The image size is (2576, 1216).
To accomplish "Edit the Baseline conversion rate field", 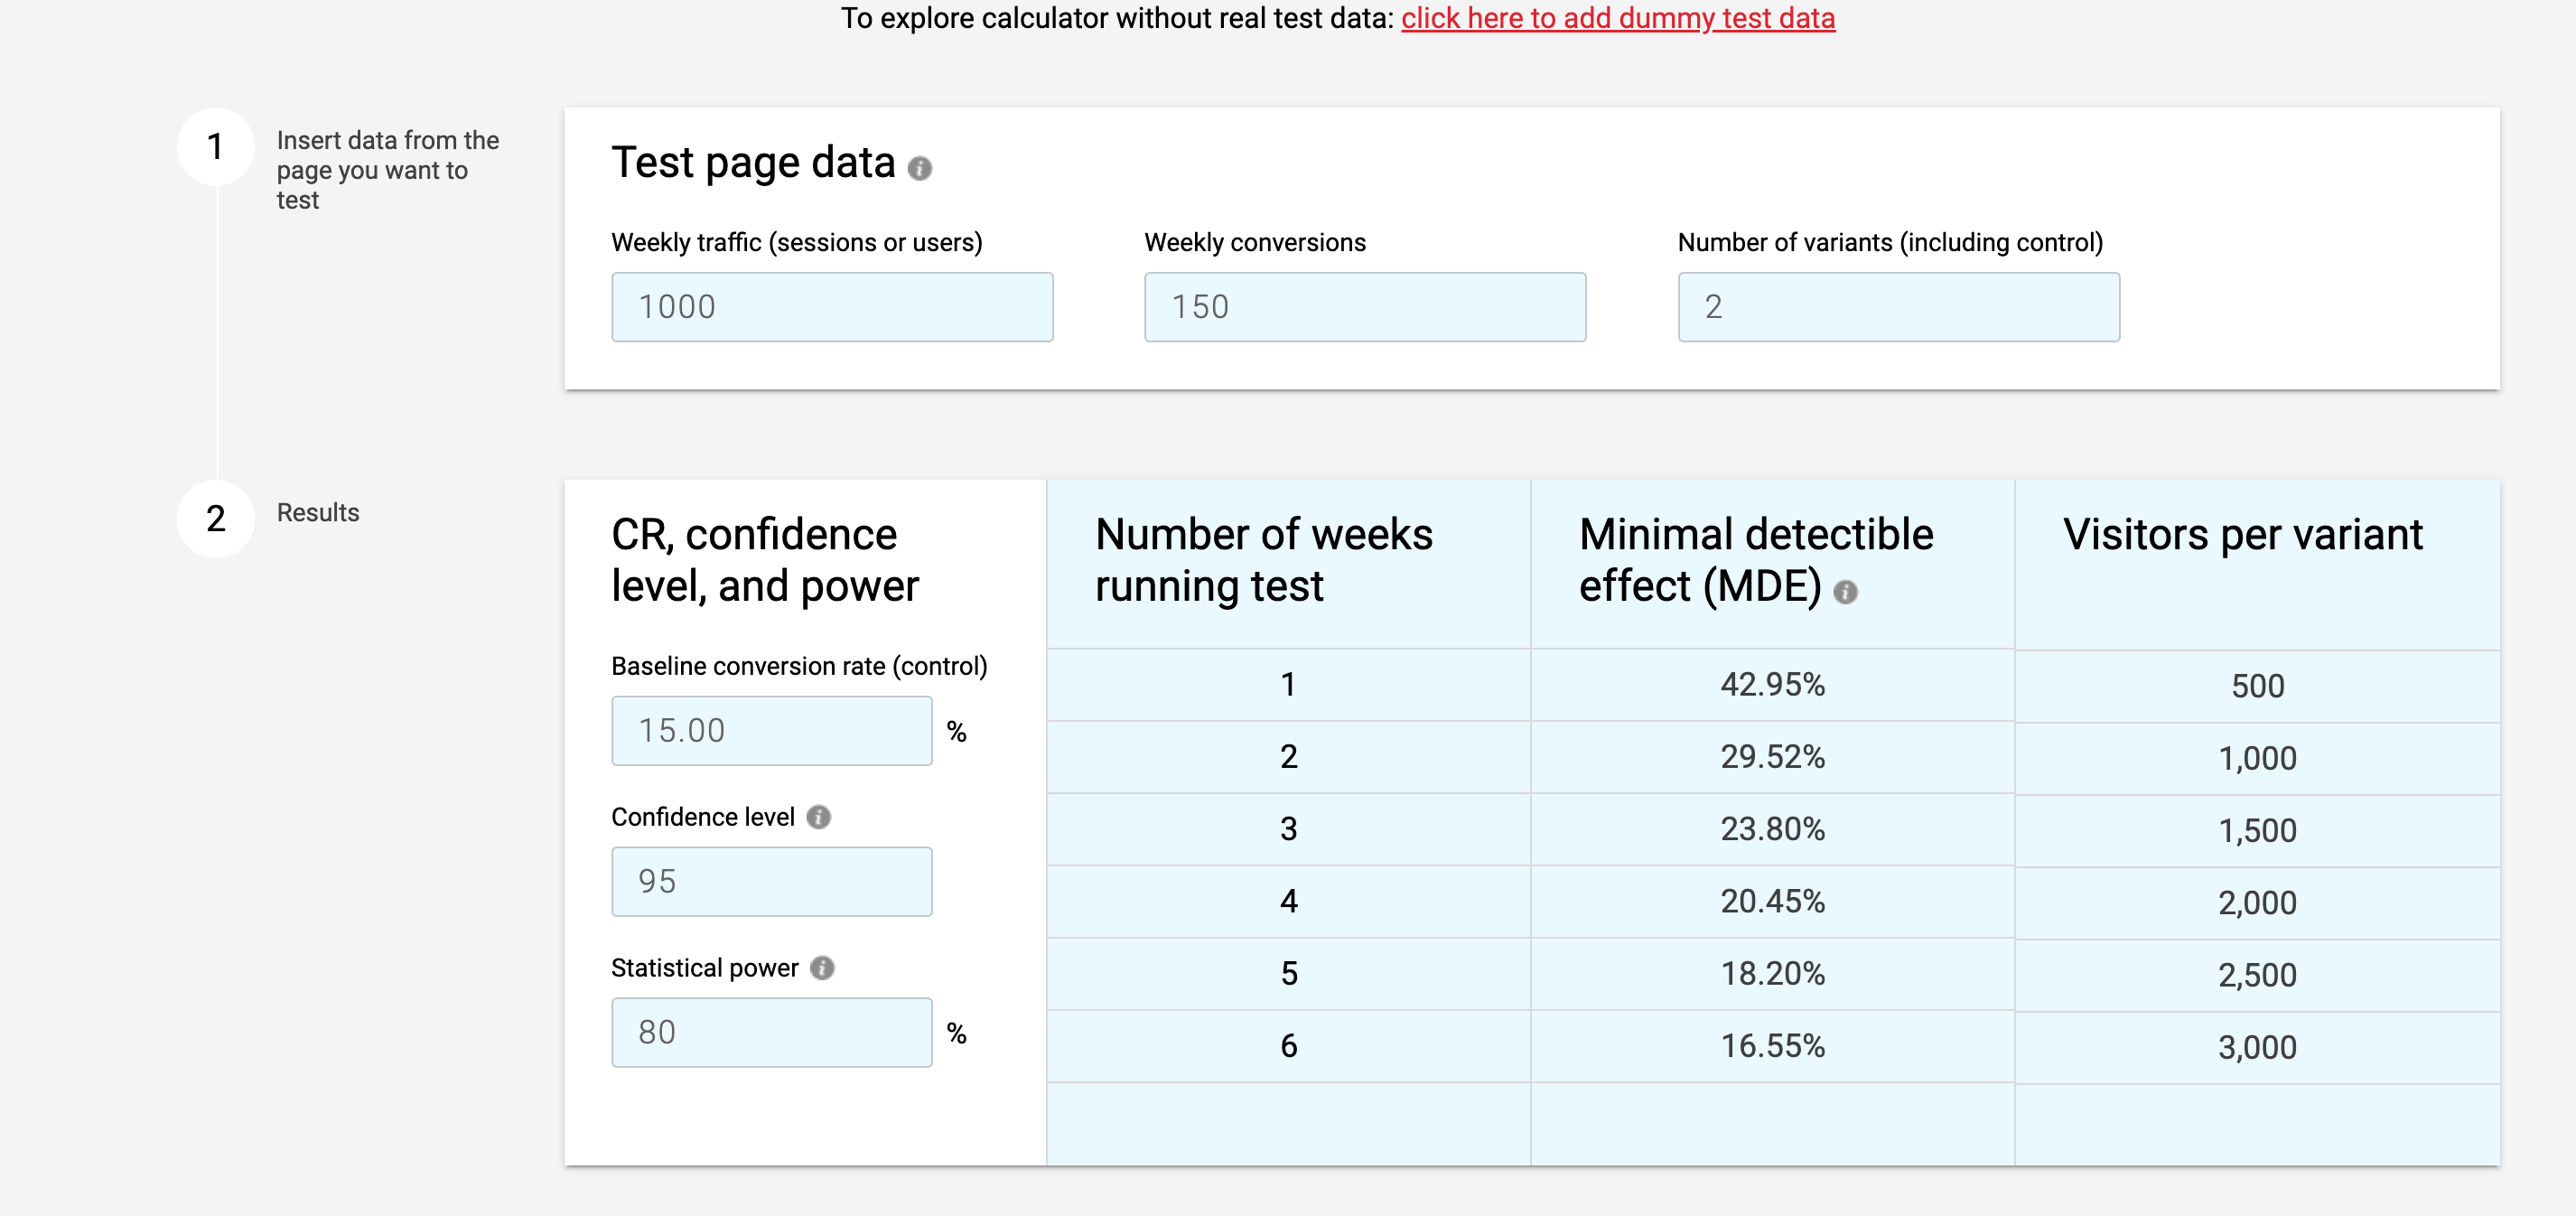I will pos(771,731).
